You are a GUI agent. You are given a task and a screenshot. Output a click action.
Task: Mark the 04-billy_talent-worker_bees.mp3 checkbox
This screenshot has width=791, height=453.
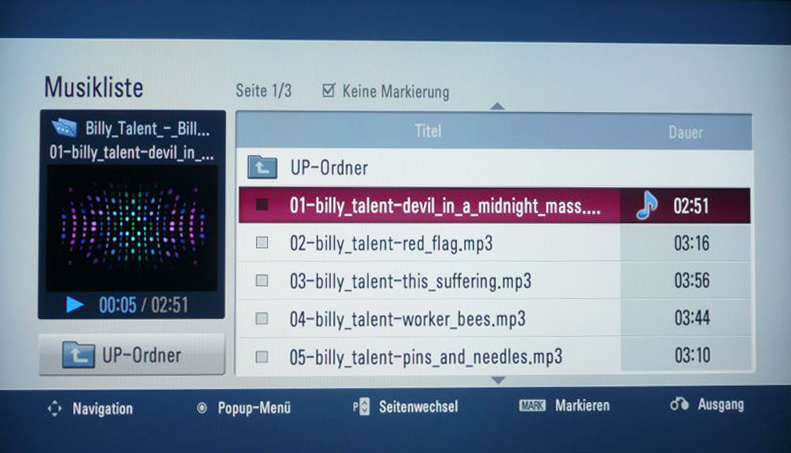coord(262,318)
